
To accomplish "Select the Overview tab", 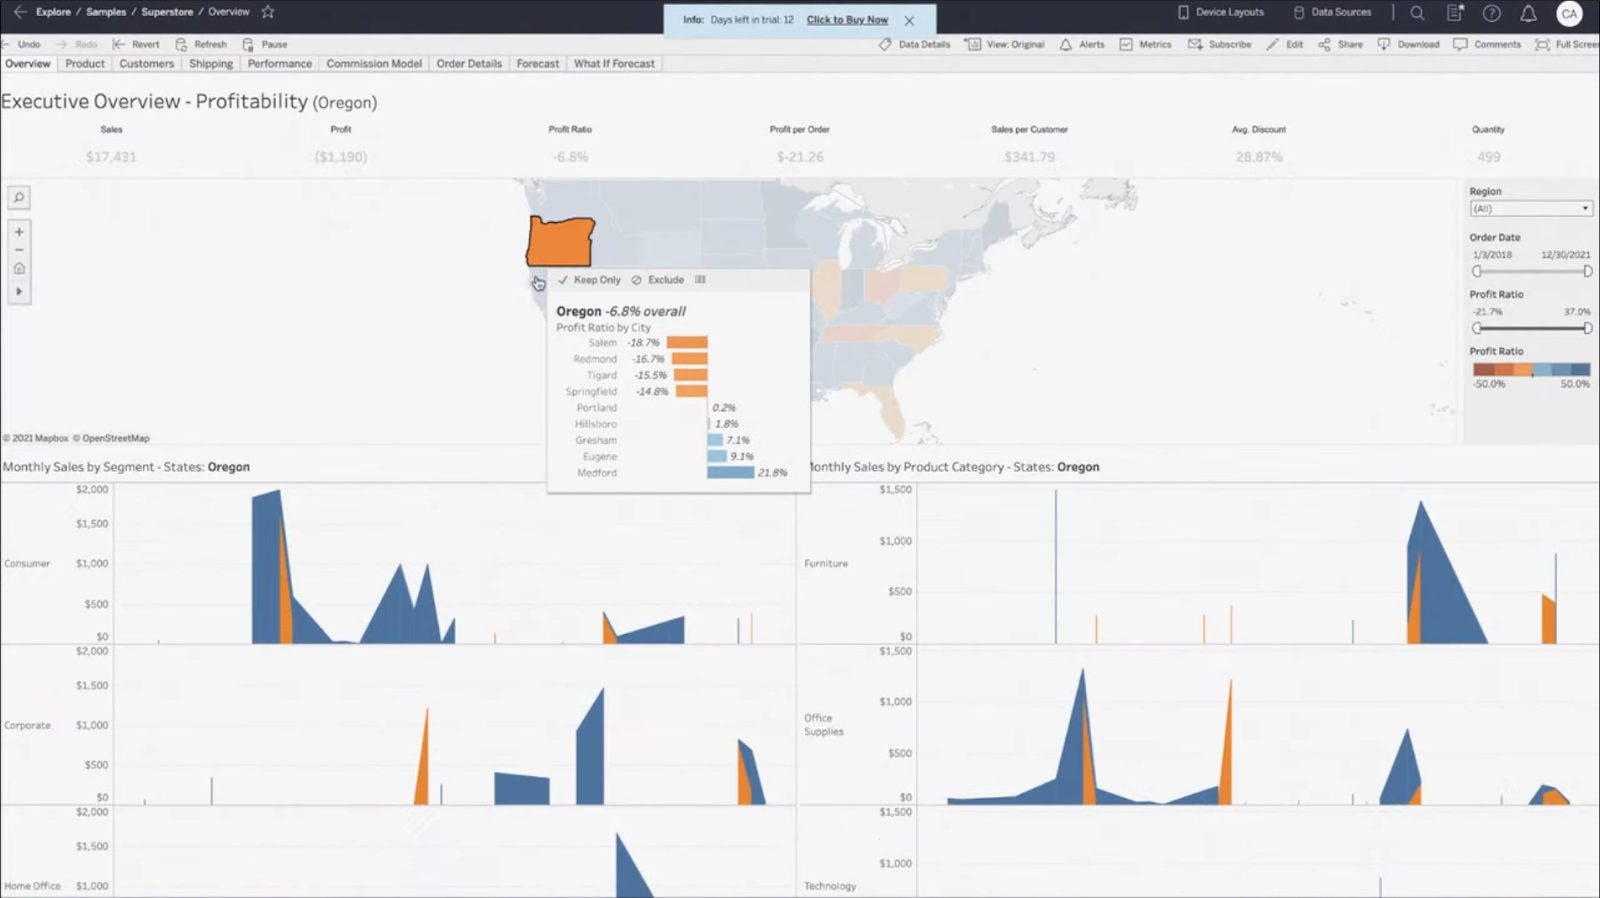I will pos(28,63).
